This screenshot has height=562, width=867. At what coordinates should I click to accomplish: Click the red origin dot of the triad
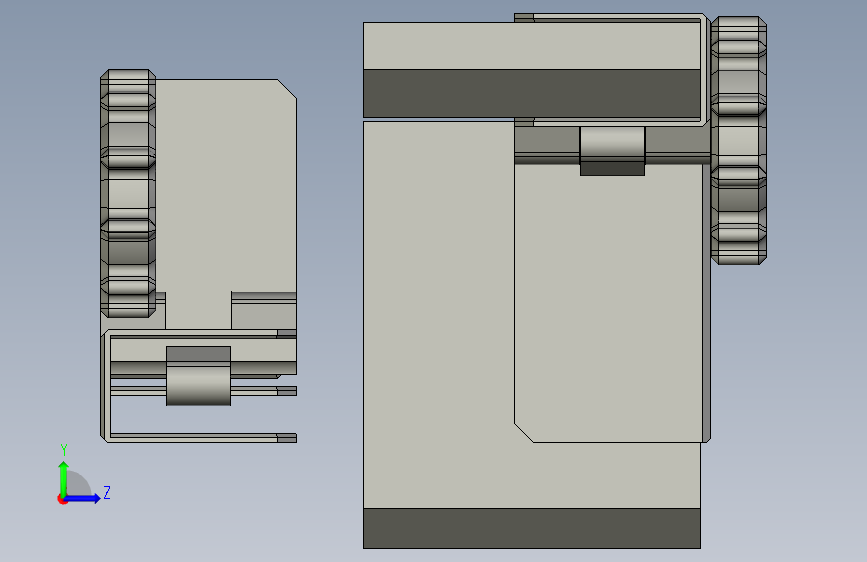pos(62,499)
